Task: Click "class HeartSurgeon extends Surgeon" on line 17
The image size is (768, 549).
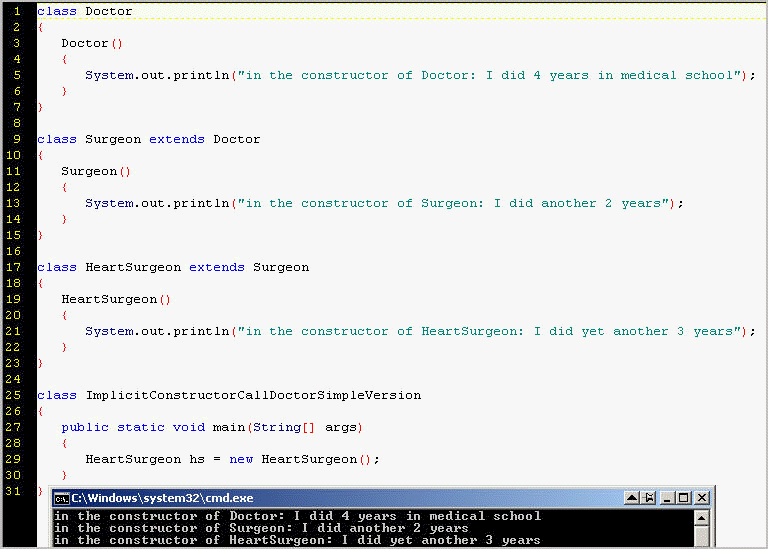Action: coord(173,267)
